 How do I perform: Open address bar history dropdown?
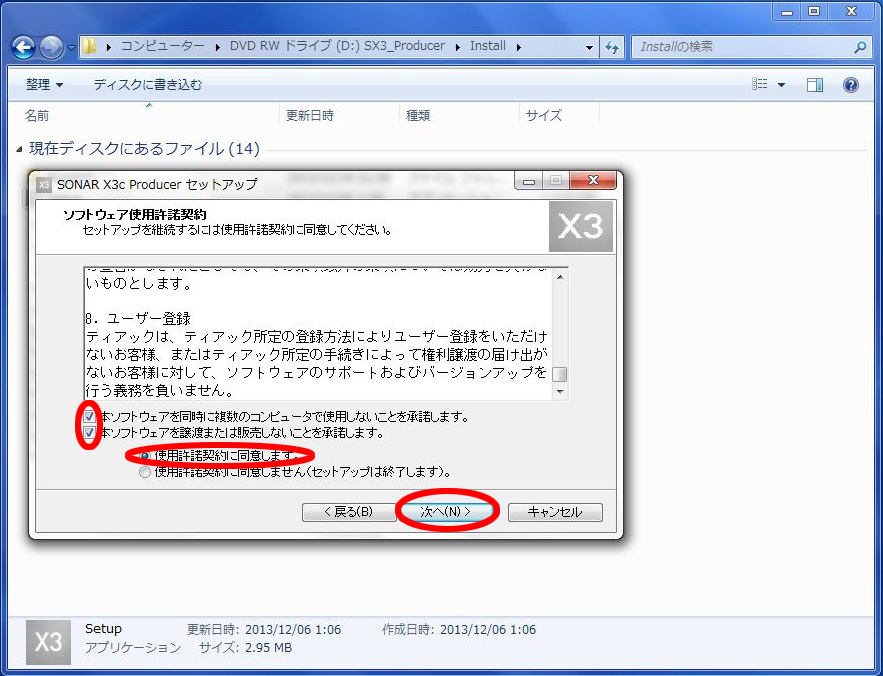pyautogui.click(x=589, y=48)
